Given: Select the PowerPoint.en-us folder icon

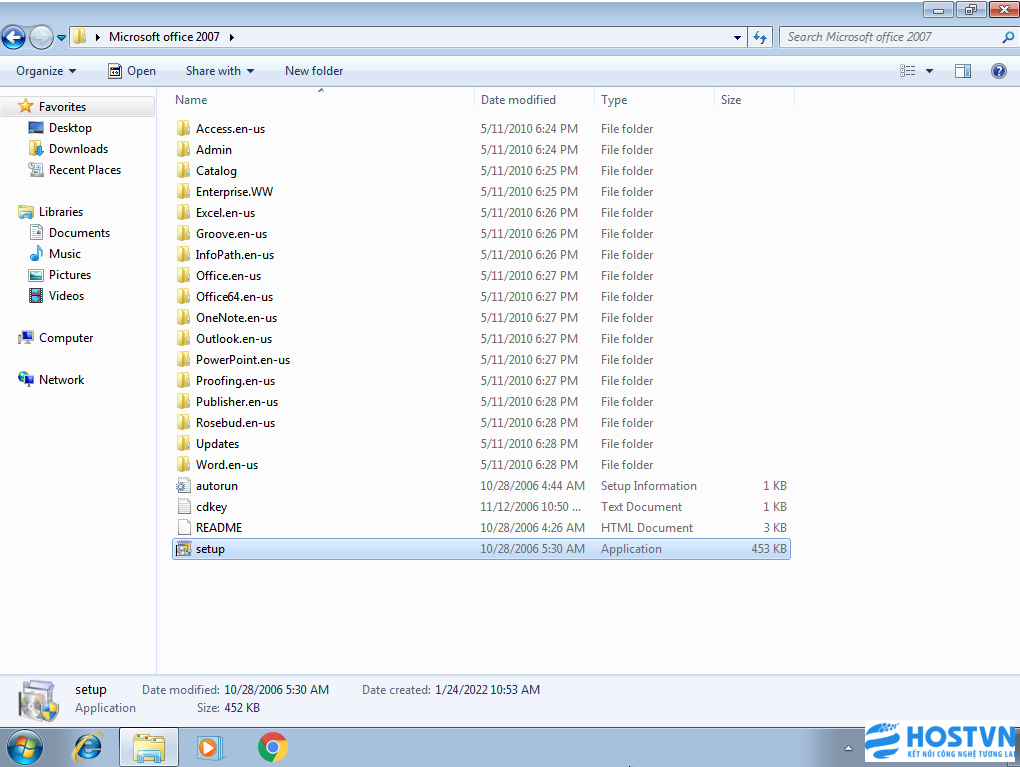Looking at the screenshot, I should point(183,360).
